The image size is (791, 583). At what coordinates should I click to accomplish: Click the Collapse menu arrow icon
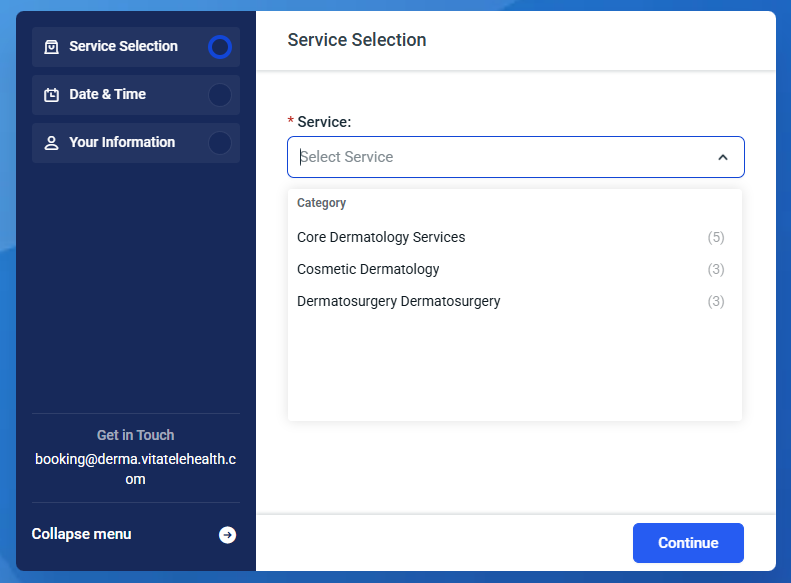point(228,535)
